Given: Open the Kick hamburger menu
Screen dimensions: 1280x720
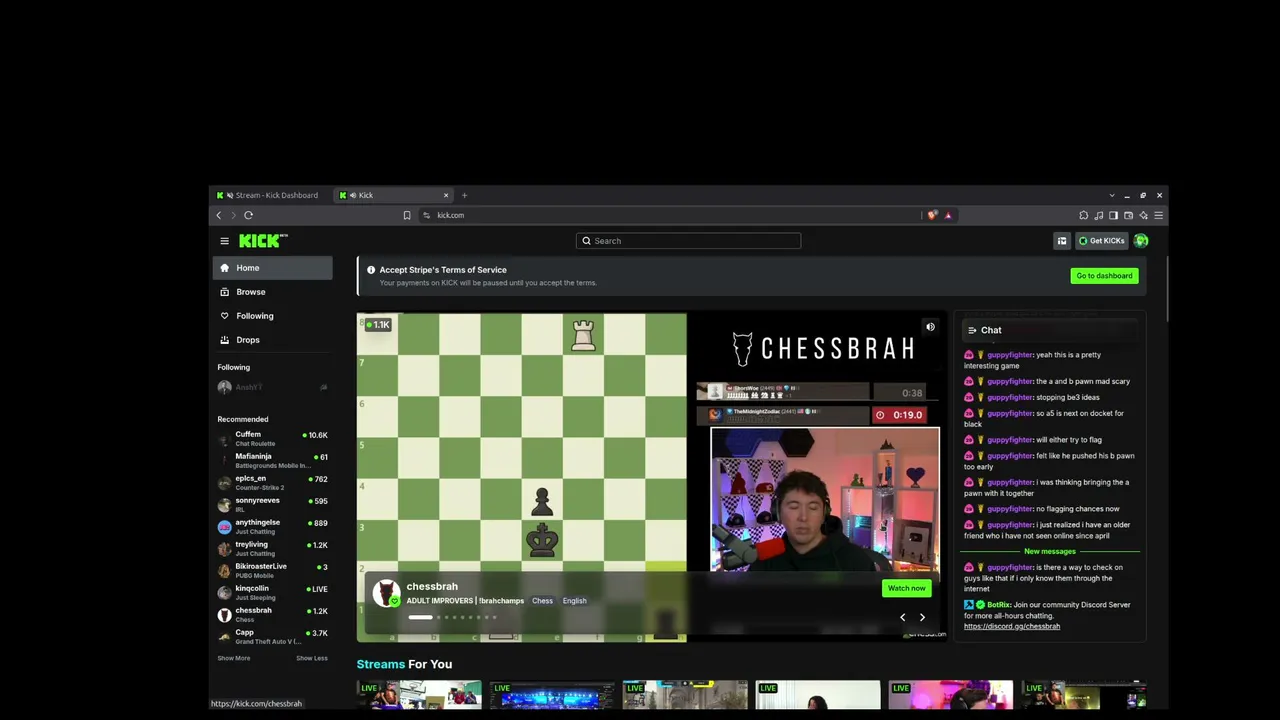Looking at the screenshot, I should click(x=224, y=241).
